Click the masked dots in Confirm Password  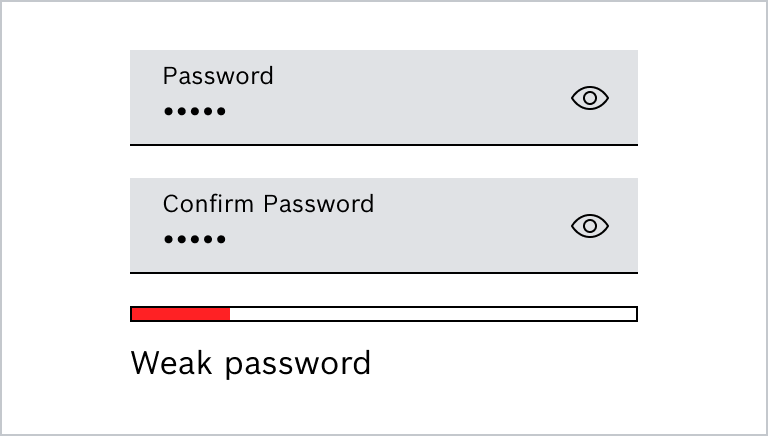[x=195, y=239]
